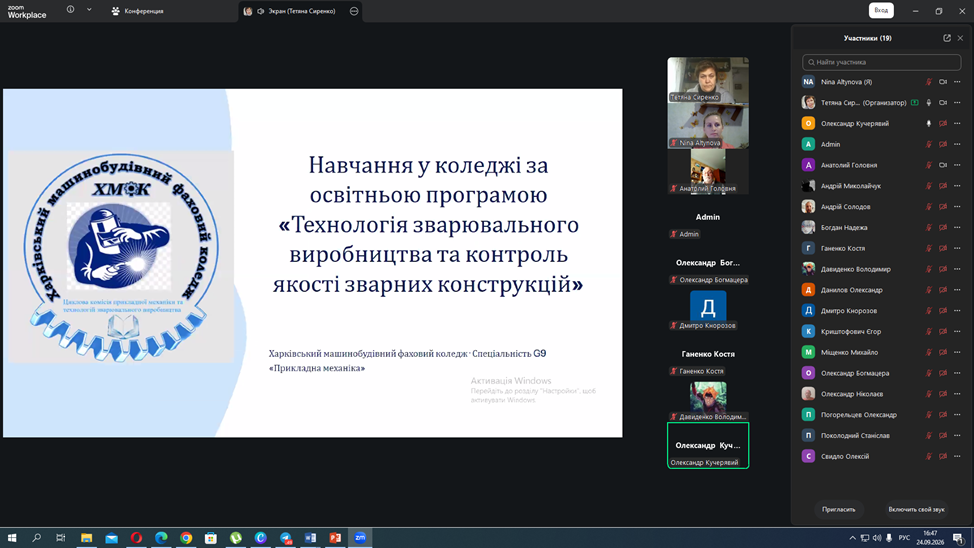This screenshot has height=548, width=974.
Task: Click 'Включить свой звук' unmute button
Action: (916, 509)
